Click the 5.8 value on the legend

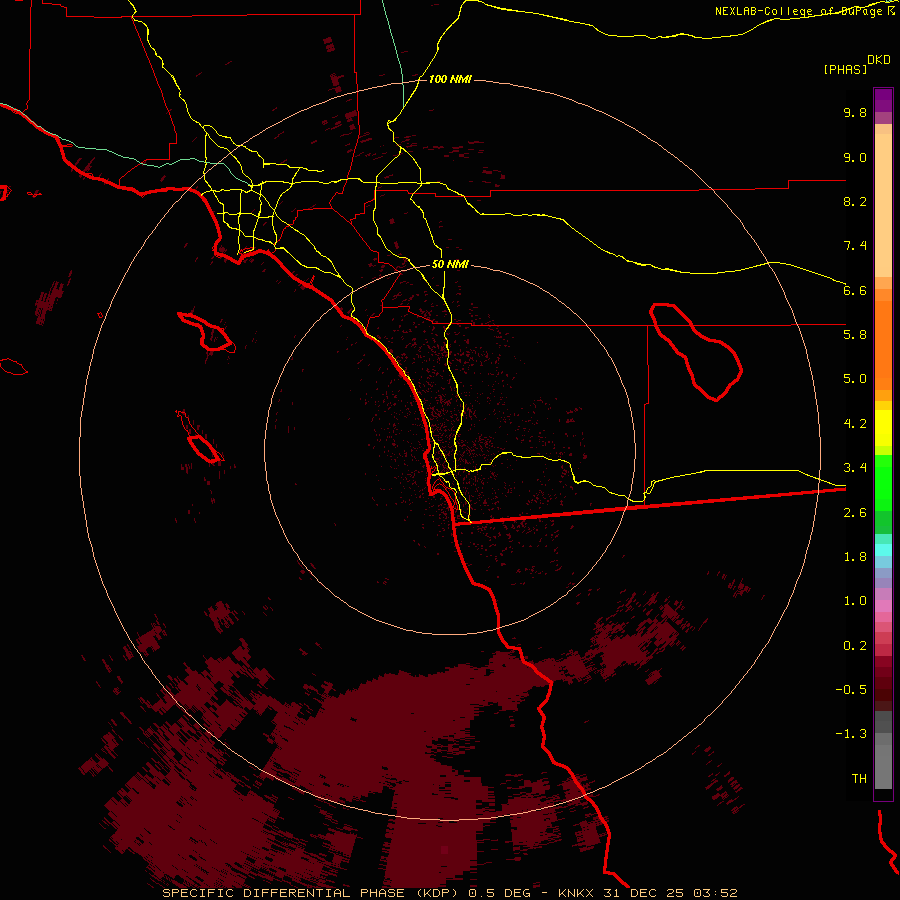pos(855,334)
